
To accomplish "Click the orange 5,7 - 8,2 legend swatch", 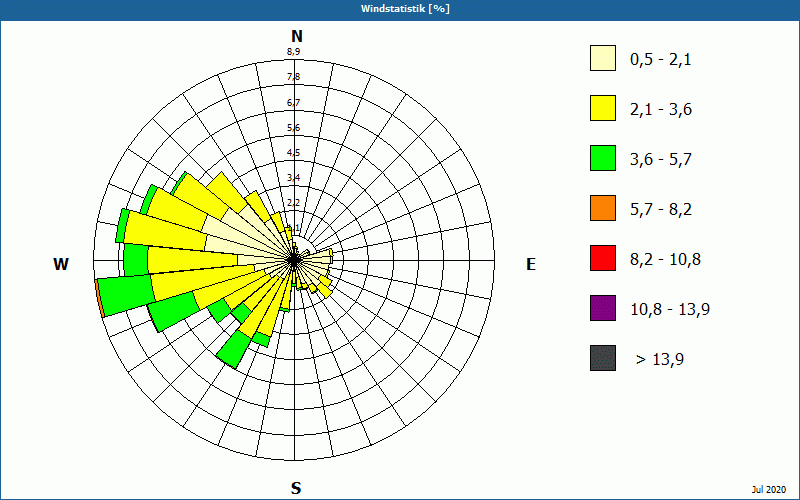I will coord(603,208).
